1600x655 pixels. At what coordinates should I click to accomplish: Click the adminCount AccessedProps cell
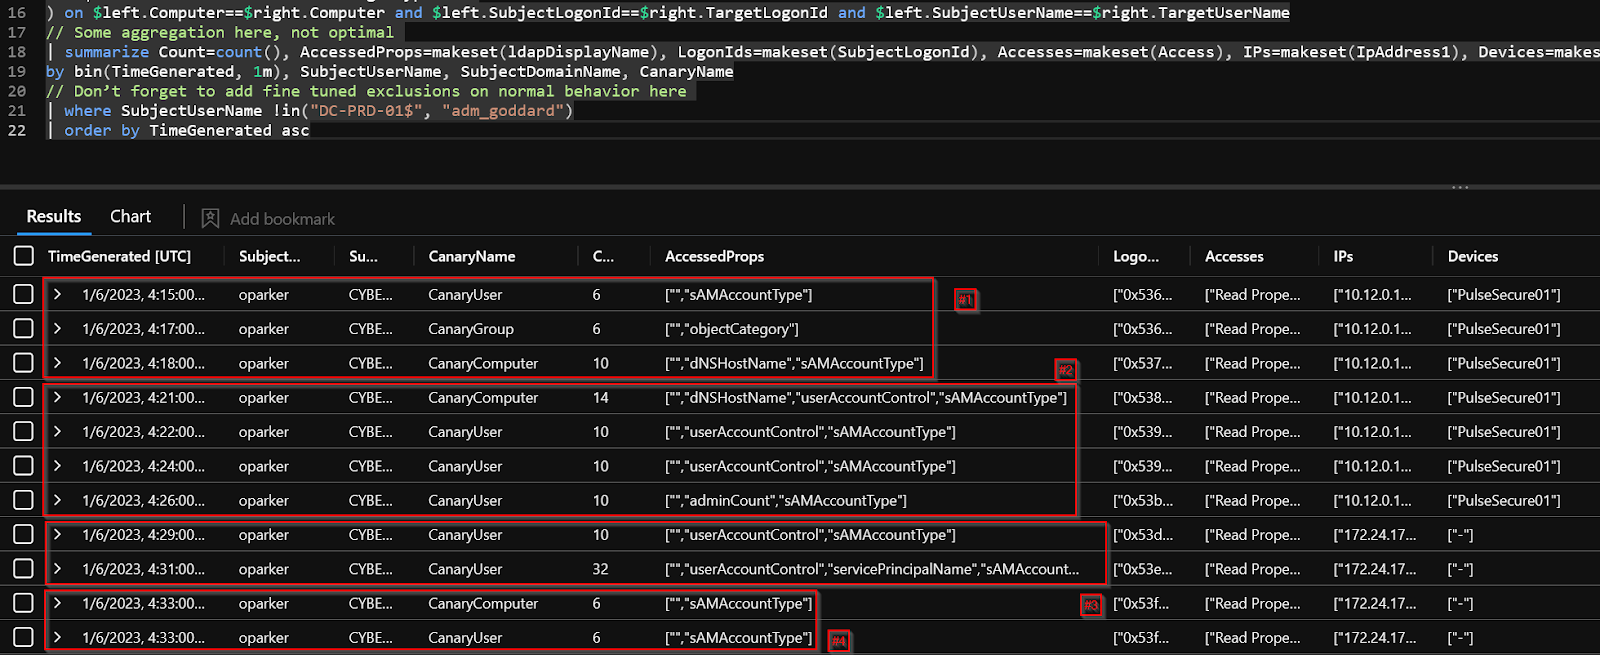point(786,500)
